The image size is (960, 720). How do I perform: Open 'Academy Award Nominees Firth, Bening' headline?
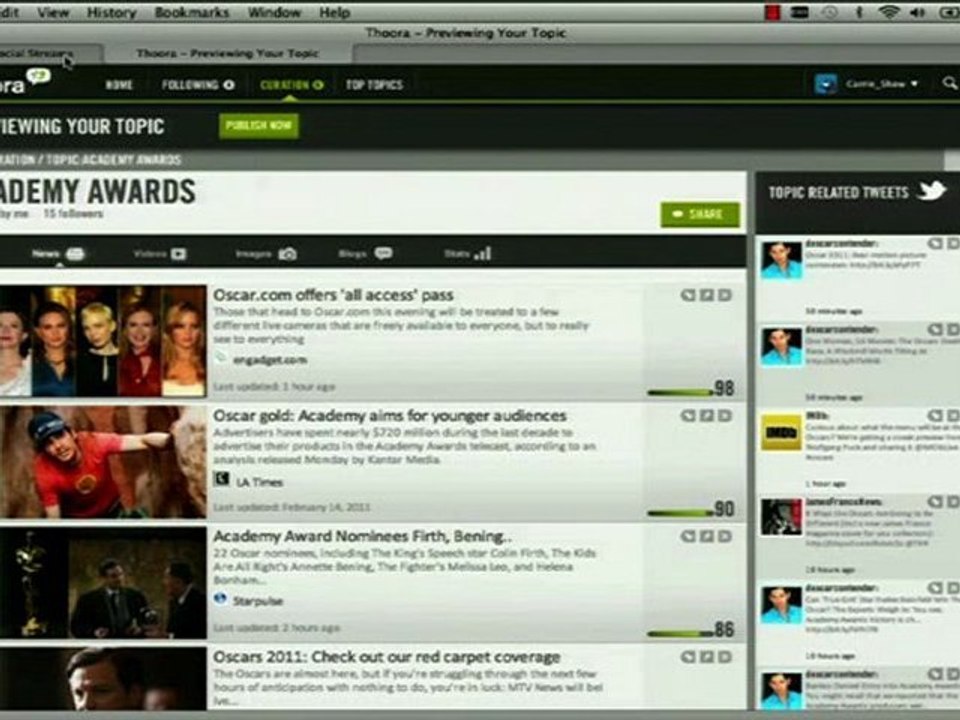tap(362, 536)
